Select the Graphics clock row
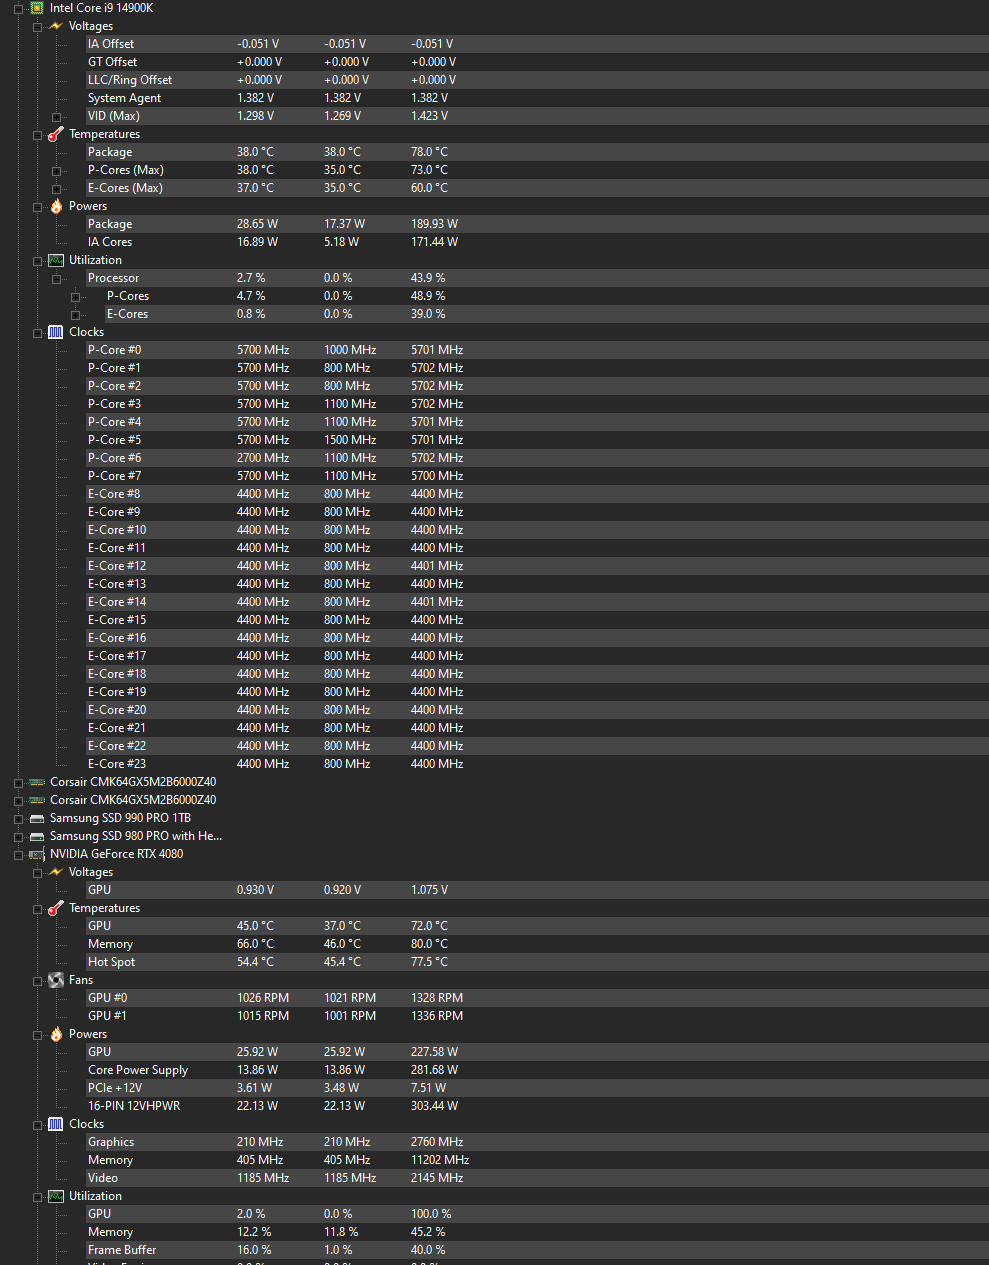Viewport: 989px width, 1265px height. (x=537, y=1142)
